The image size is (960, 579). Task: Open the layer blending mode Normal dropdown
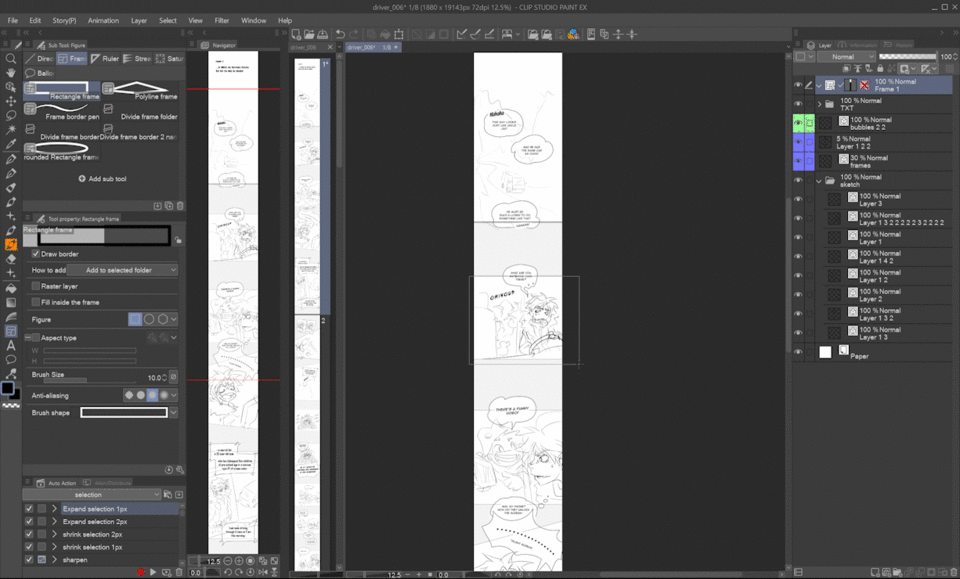click(x=849, y=56)
